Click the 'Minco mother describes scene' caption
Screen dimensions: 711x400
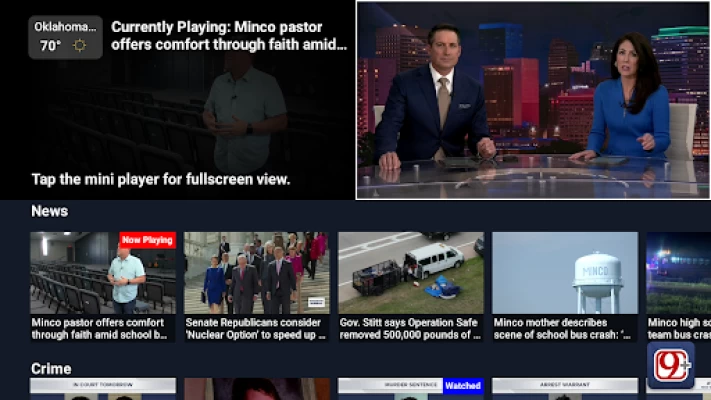(x=564, y=329)
